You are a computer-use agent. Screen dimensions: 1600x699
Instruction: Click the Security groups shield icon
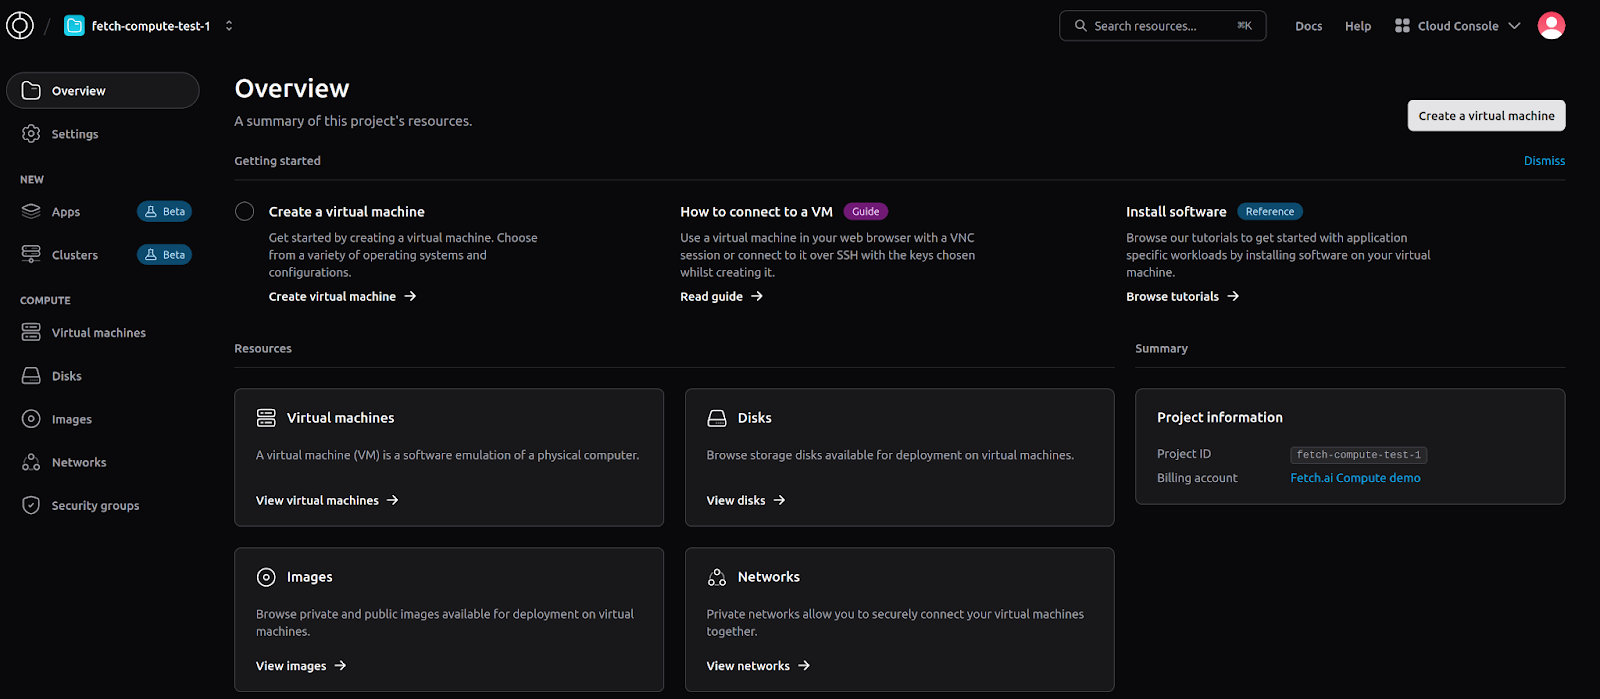click(x=31, y=506)
